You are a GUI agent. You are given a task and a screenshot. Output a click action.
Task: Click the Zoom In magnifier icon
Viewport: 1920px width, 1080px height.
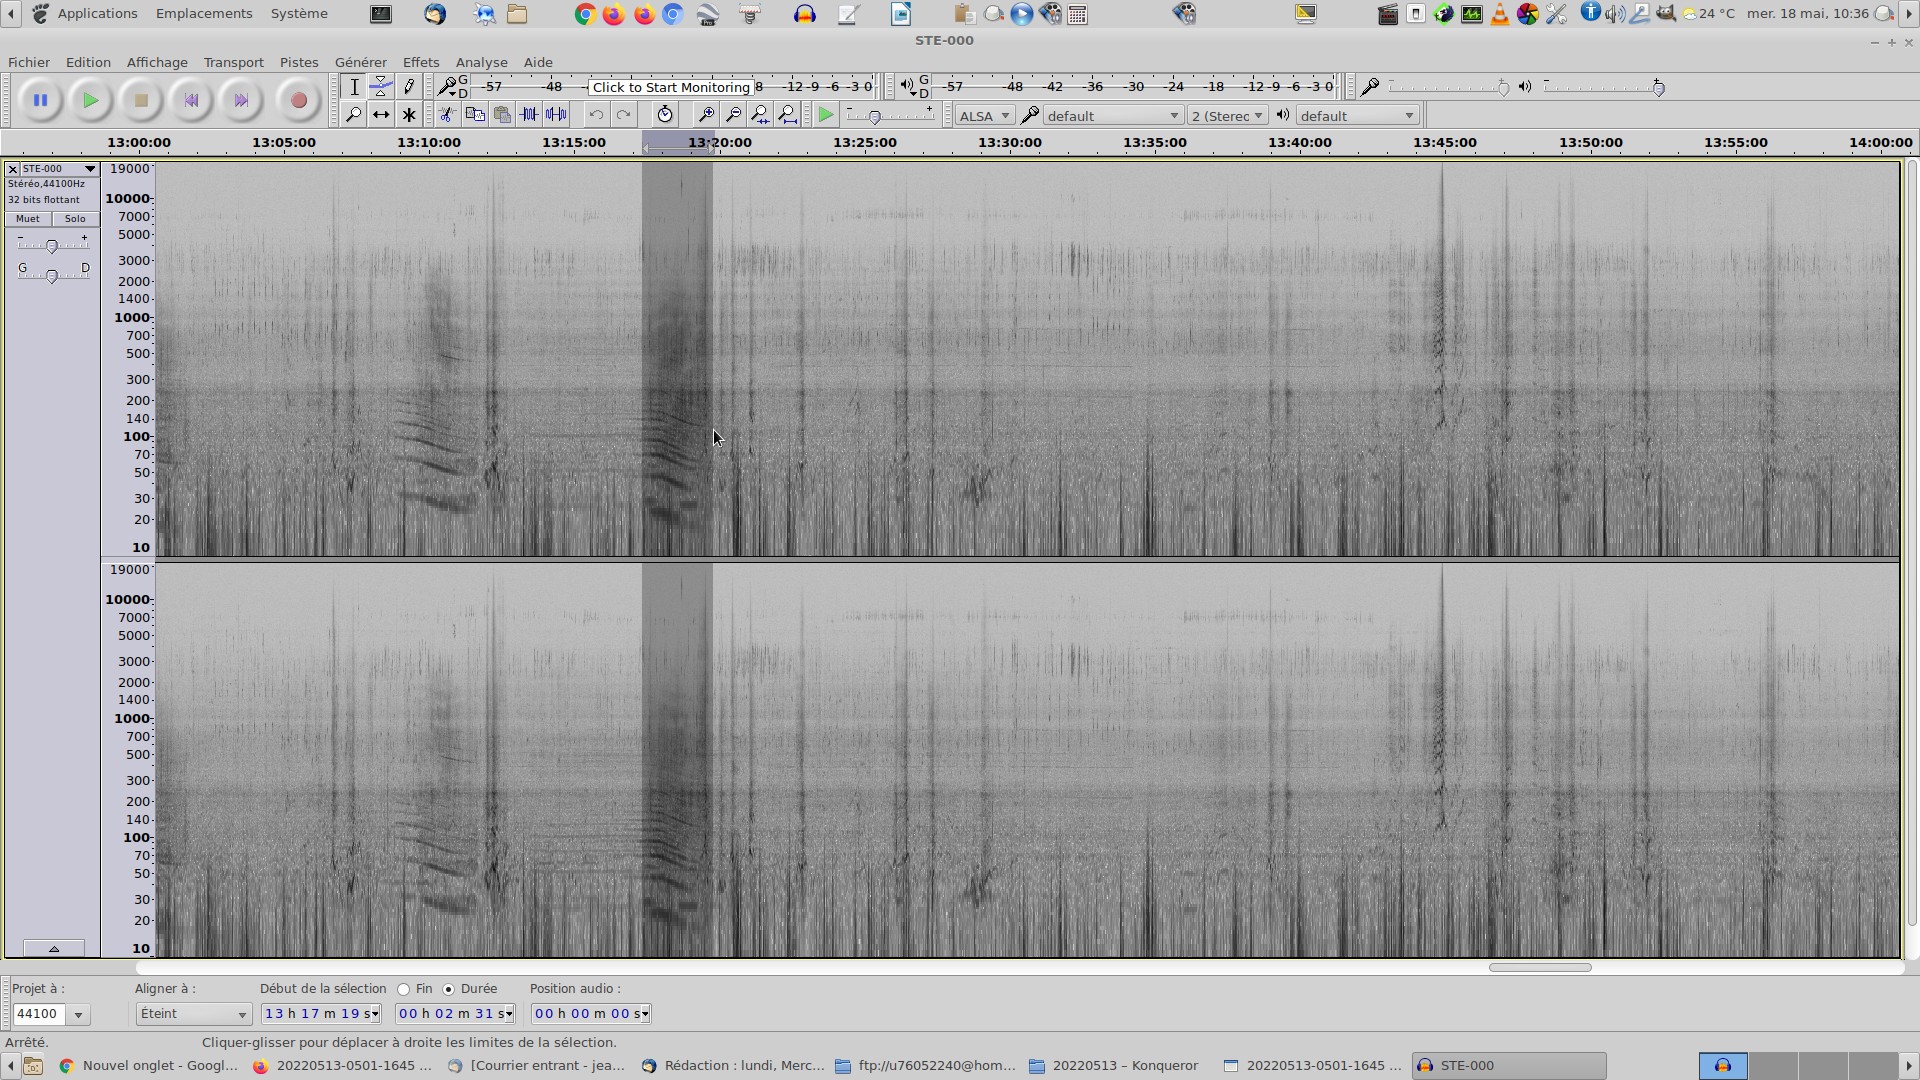pos(705,115)
